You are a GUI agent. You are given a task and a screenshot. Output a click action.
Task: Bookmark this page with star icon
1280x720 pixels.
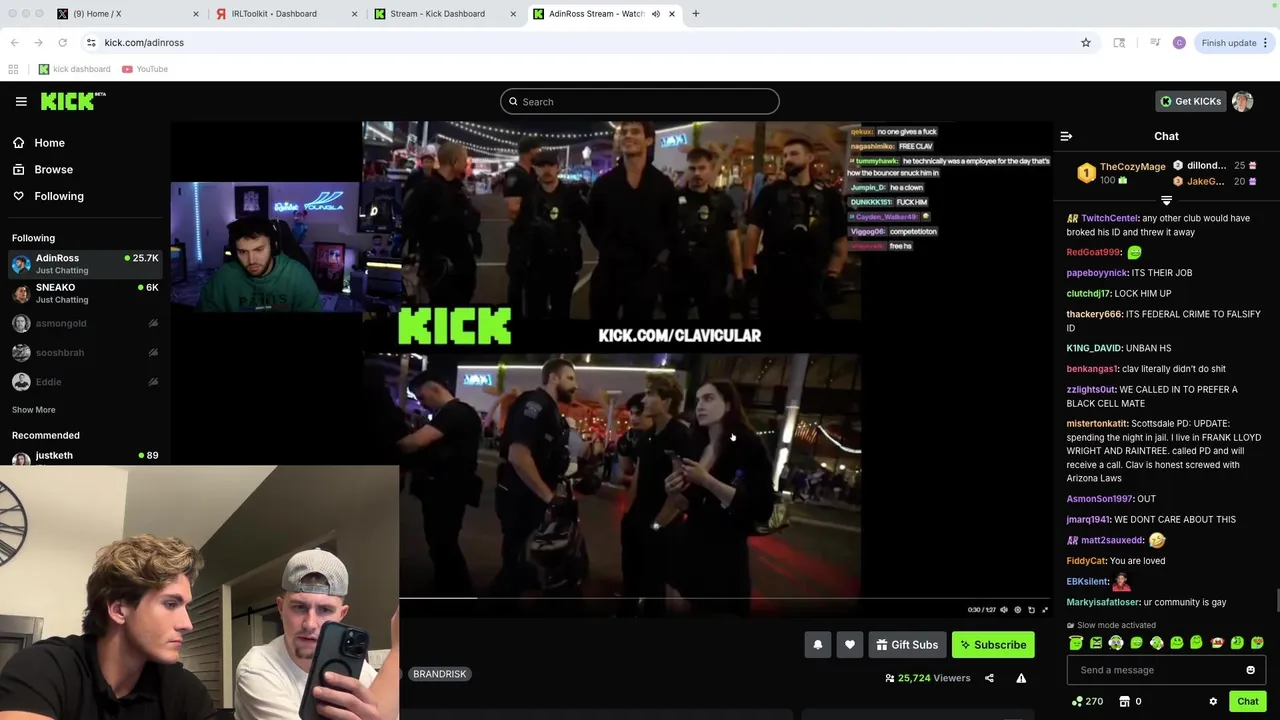coord(1086,42)
